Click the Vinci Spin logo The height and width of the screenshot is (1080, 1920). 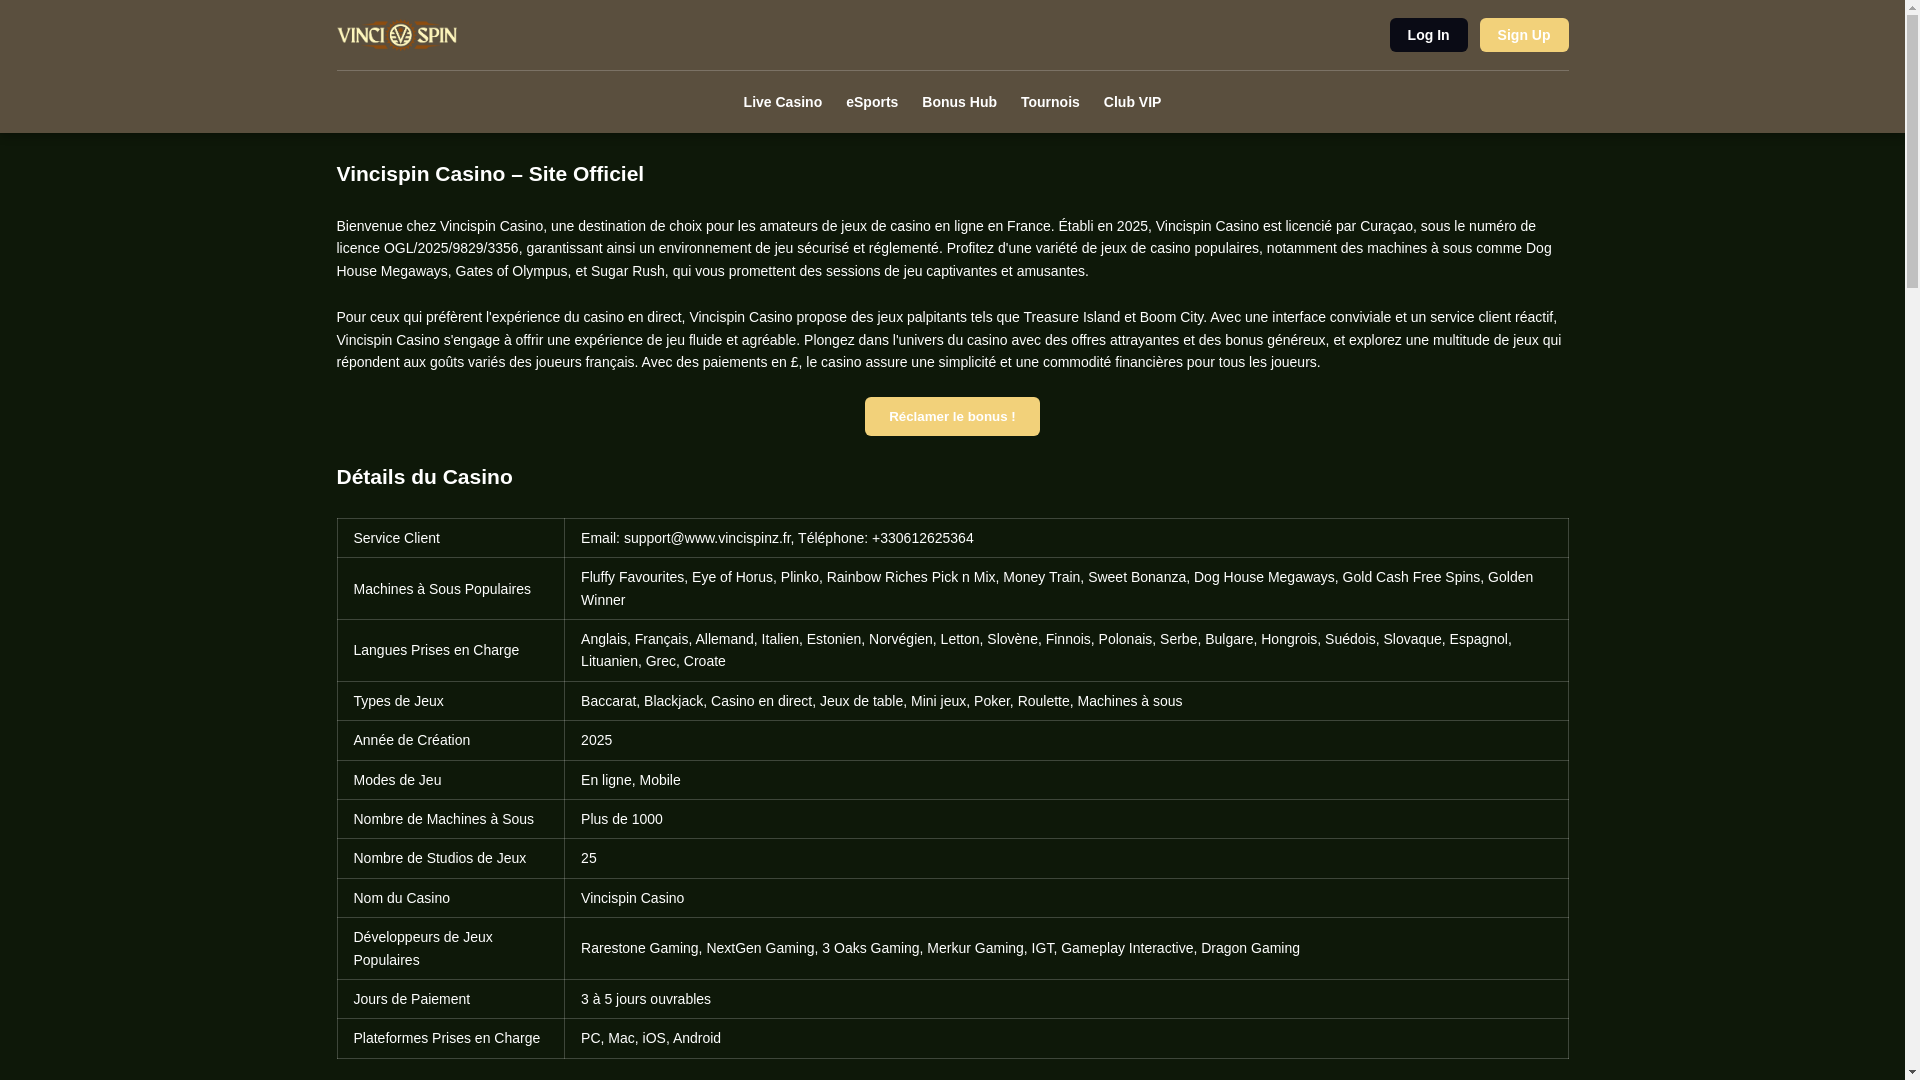coord(397,35)
